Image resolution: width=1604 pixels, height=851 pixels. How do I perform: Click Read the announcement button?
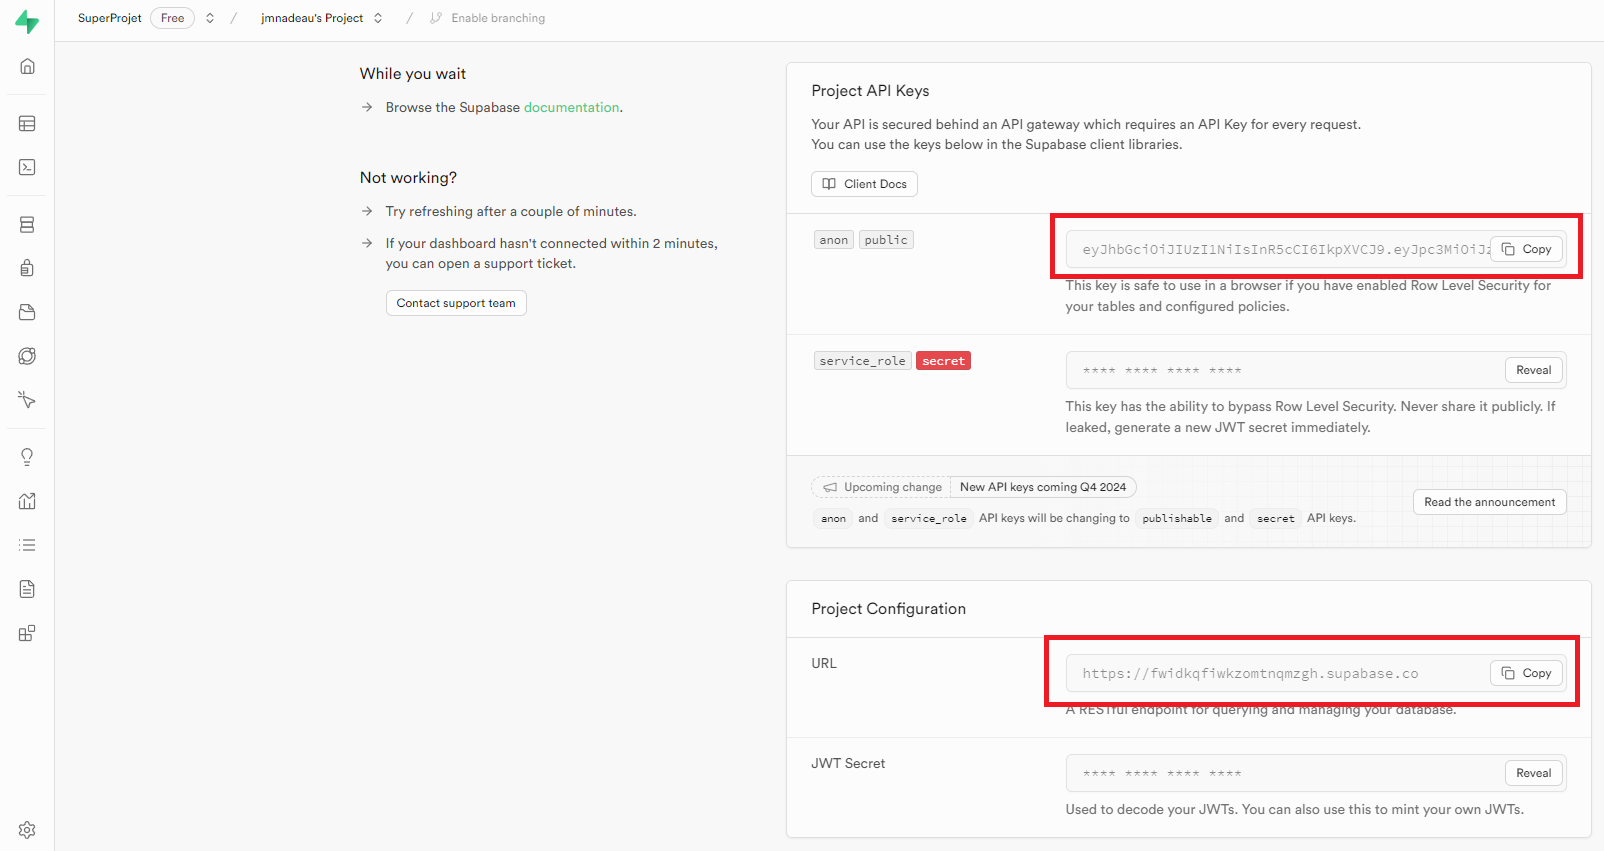coord(1490,502)
